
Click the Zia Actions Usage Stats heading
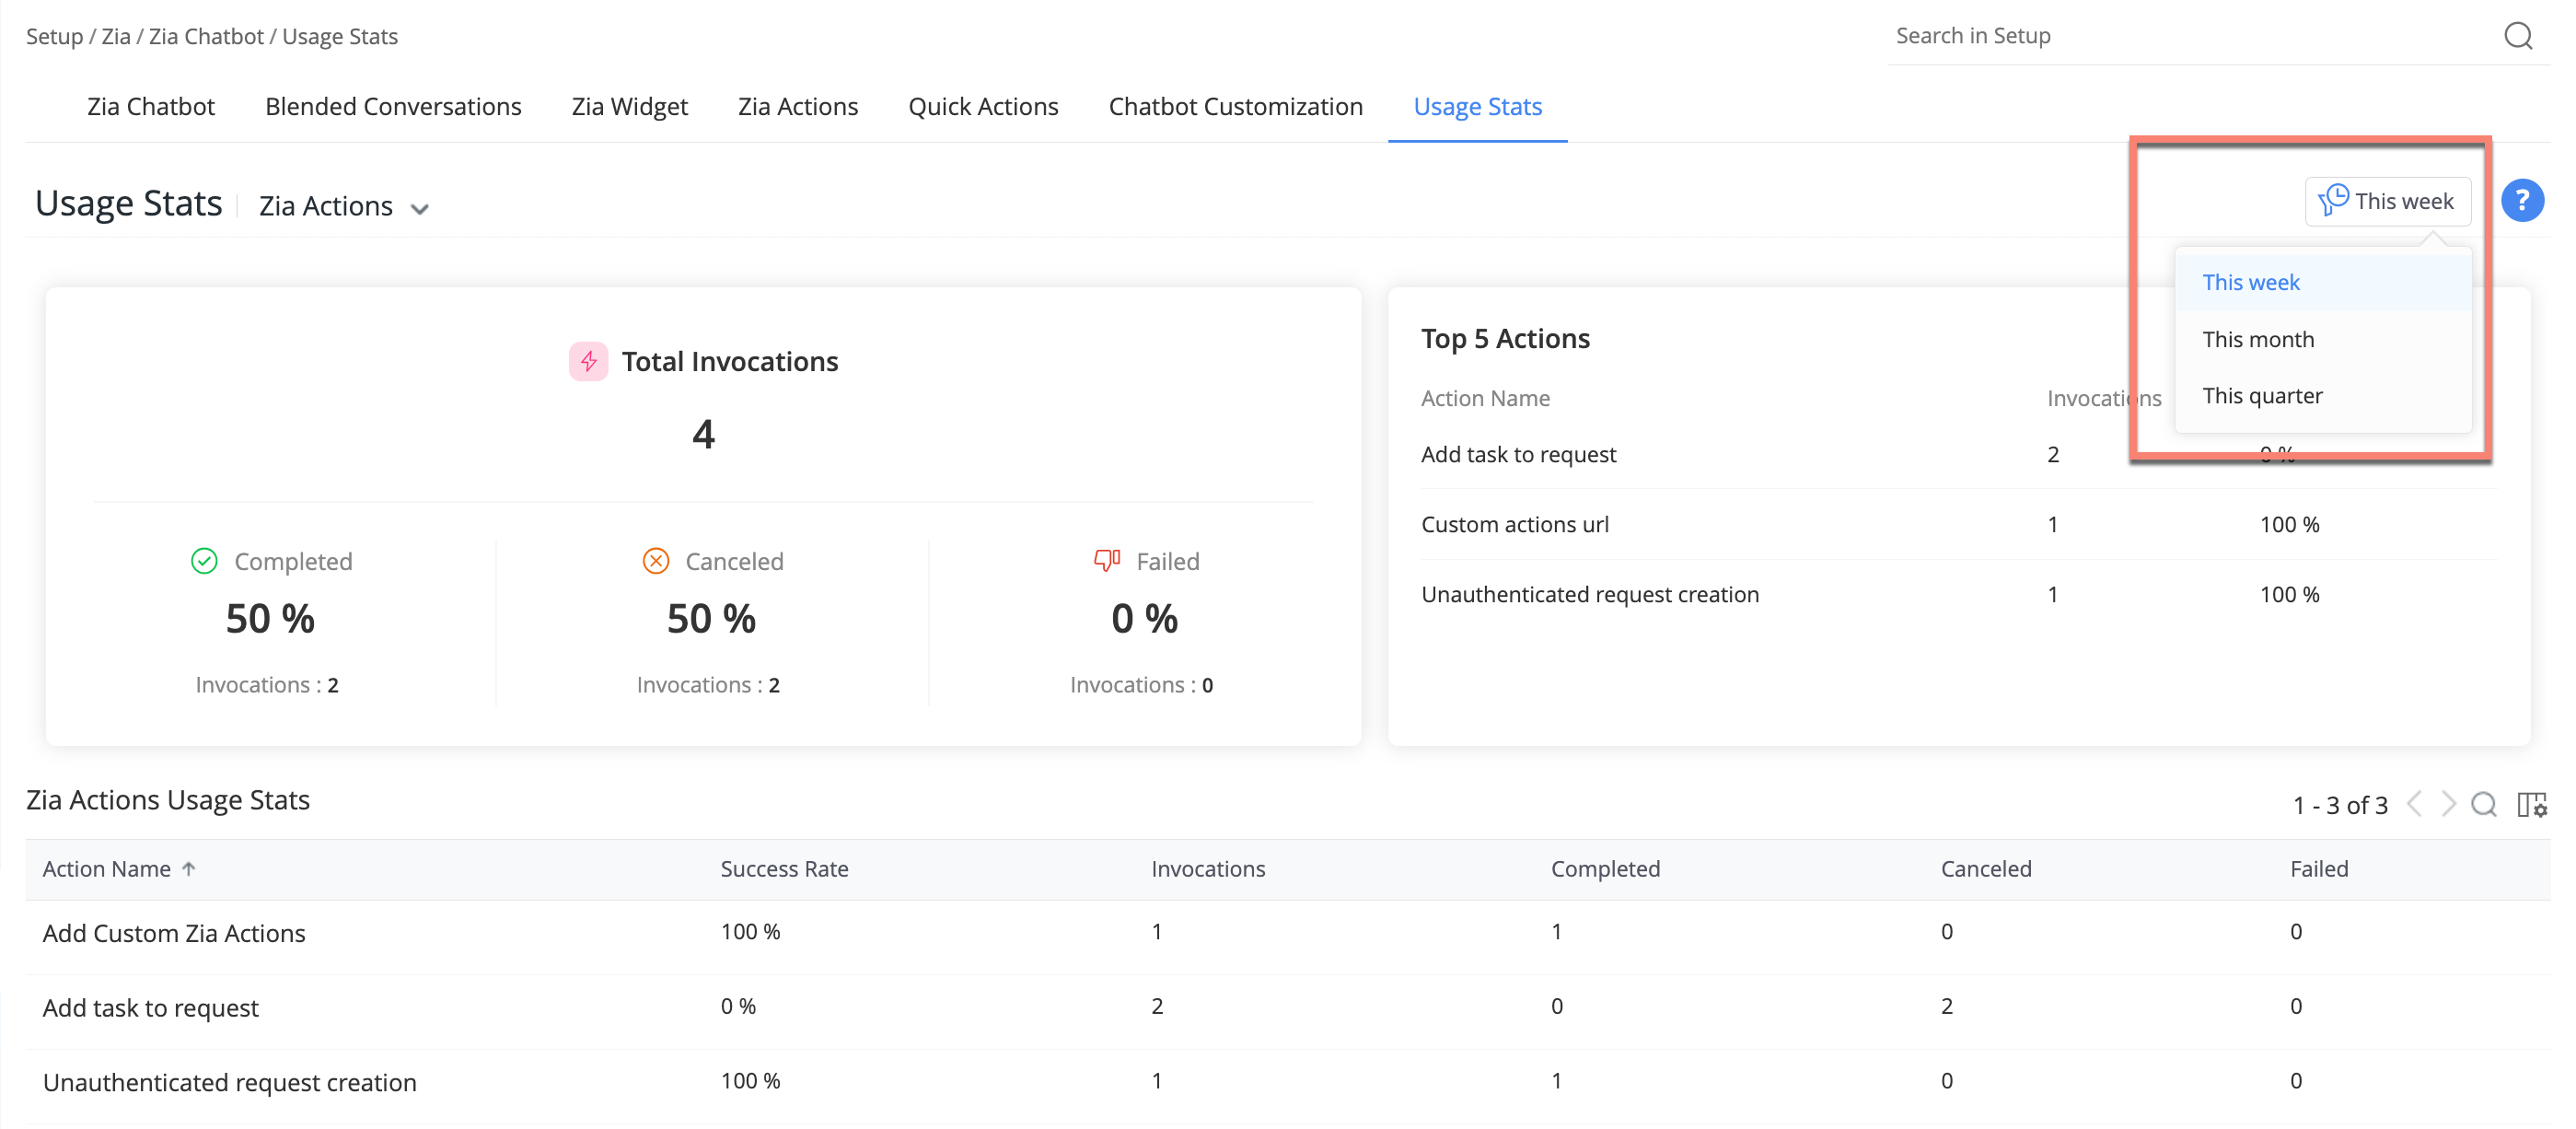click(x=168, y=800)
